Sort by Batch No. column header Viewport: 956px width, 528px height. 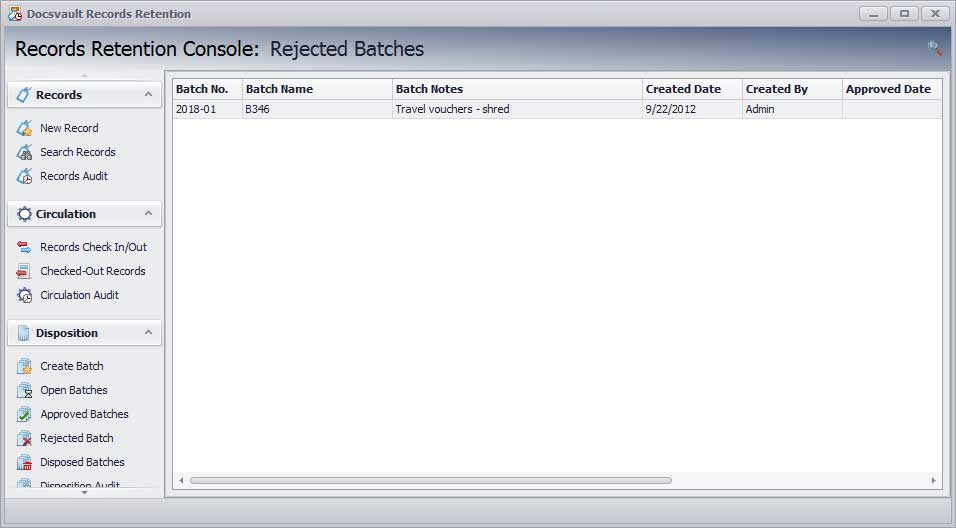207,89
